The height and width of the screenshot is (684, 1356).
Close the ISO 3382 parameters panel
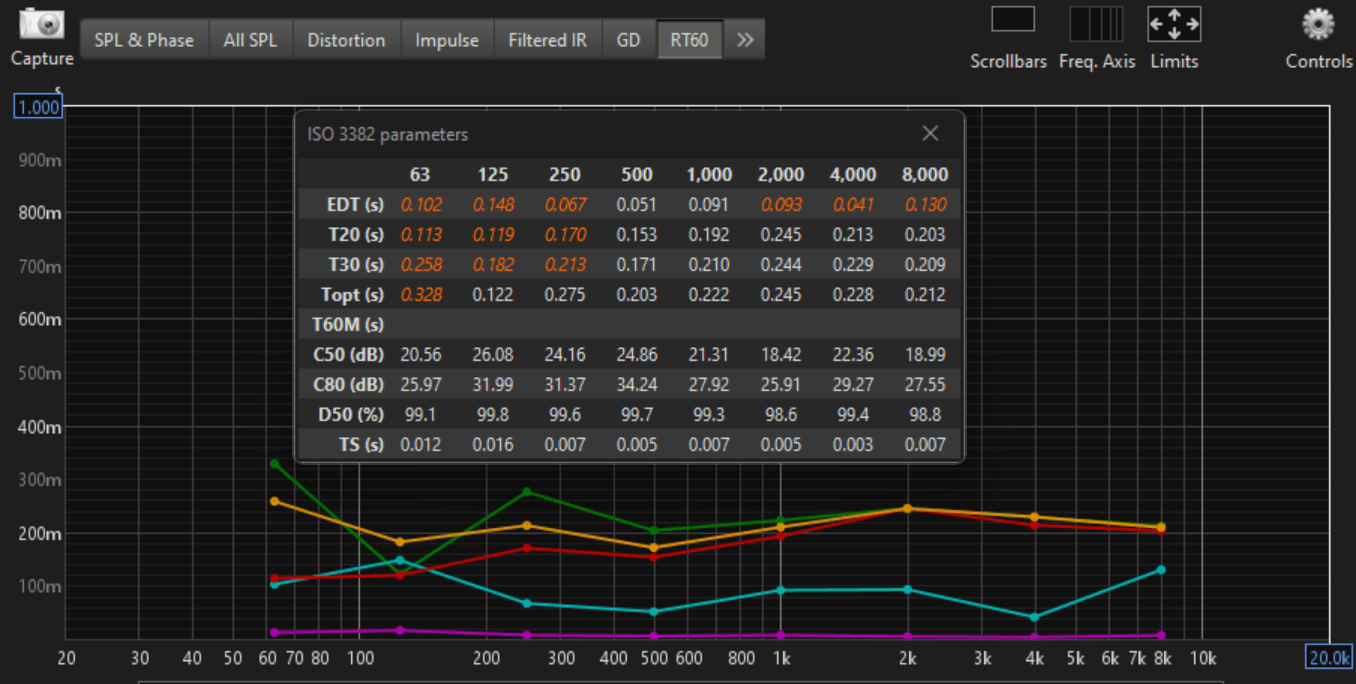[930, 133]
